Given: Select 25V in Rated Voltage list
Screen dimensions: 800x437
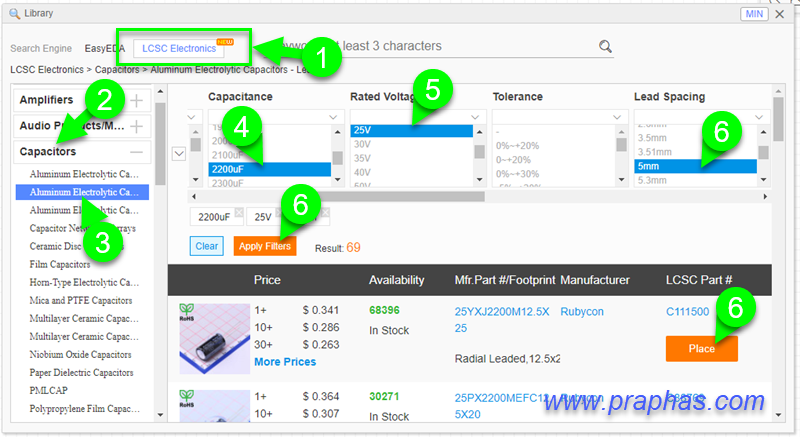Looking at the screenshot, I should pos(411,131).
